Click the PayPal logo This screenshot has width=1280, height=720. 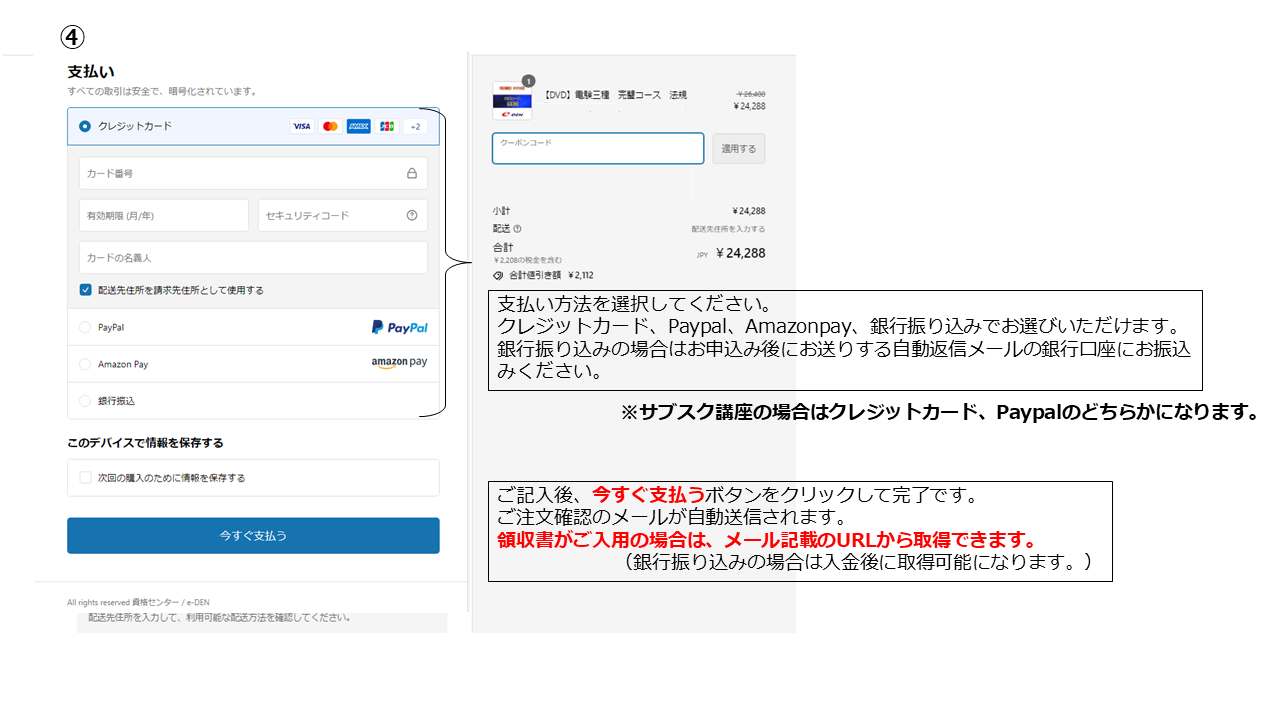399,327
